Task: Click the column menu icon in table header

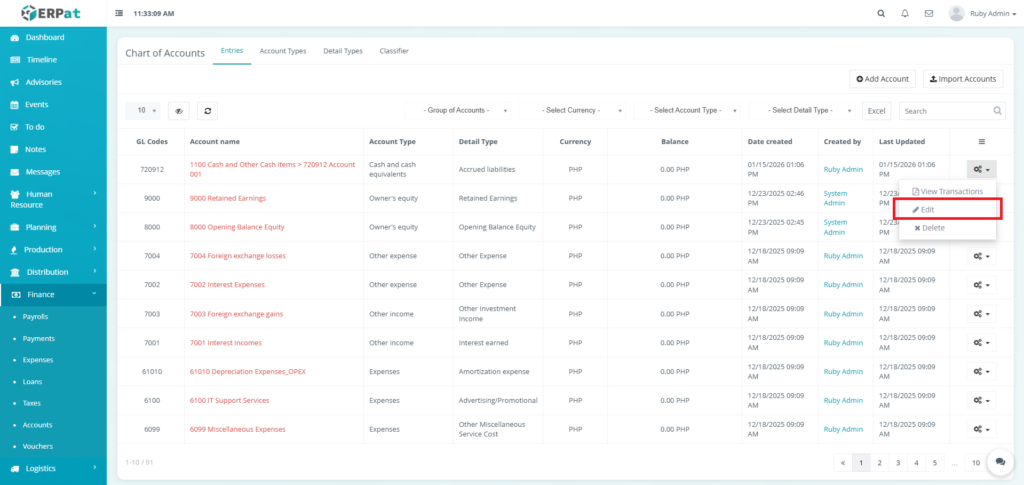Action: point(981,142)
